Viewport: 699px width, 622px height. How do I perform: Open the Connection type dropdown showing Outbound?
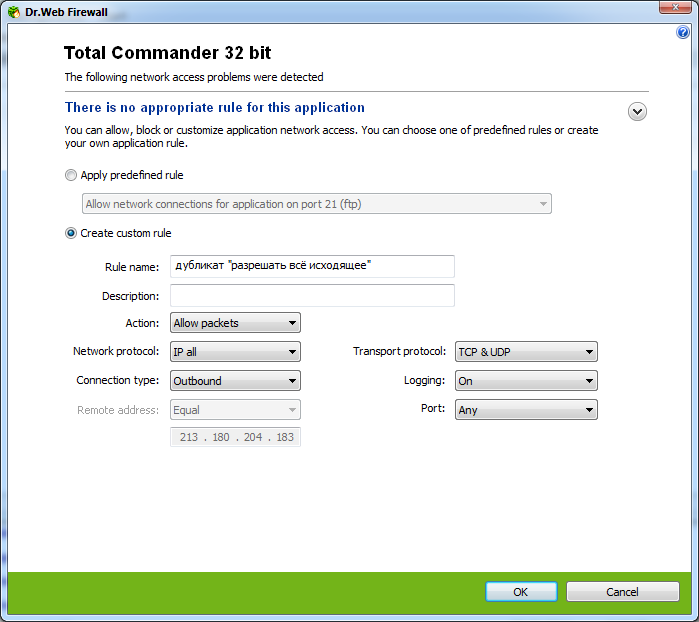pyautogui.click(x=235, y=381)
